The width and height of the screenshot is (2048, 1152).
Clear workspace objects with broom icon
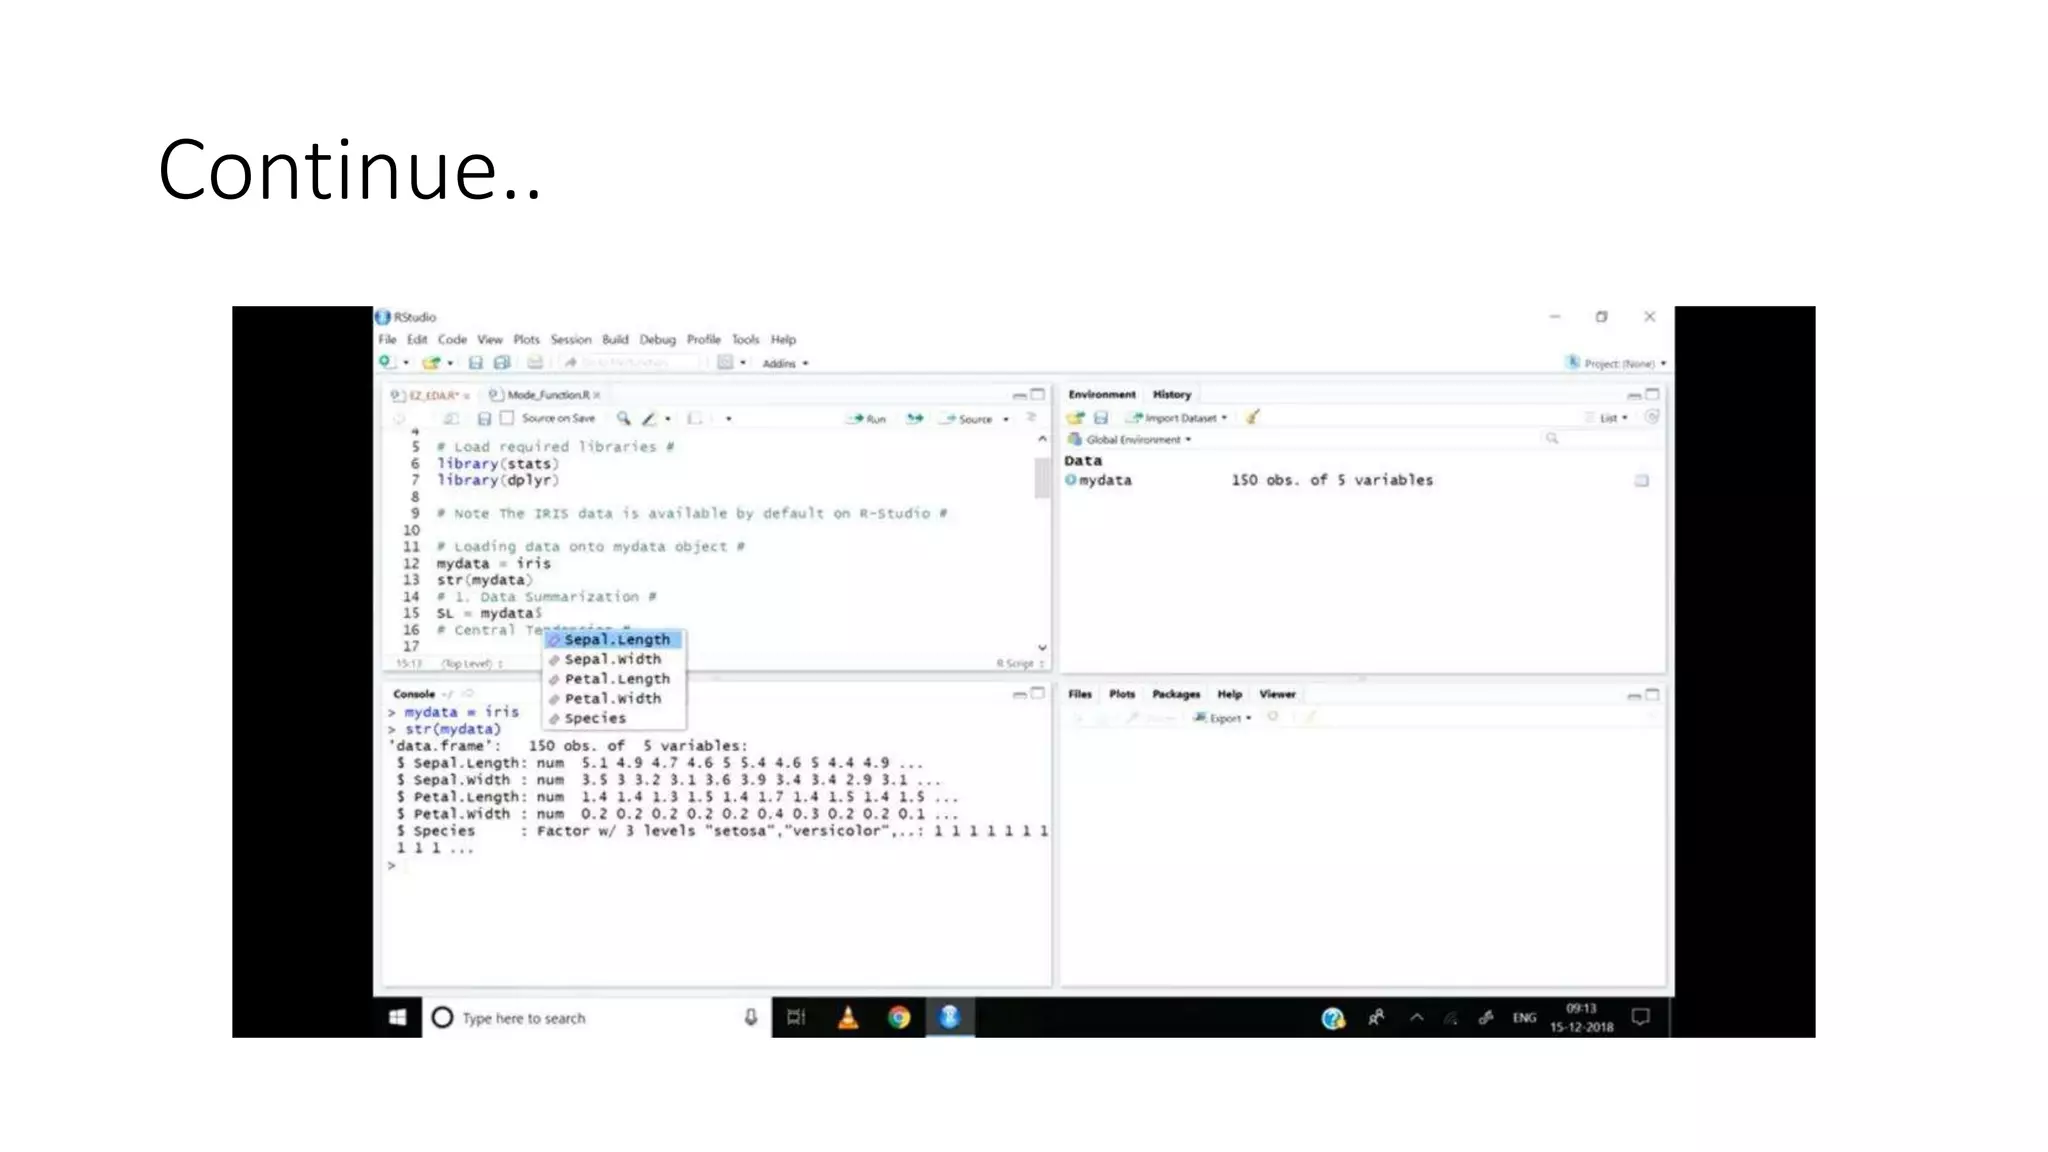[1252, 417]
